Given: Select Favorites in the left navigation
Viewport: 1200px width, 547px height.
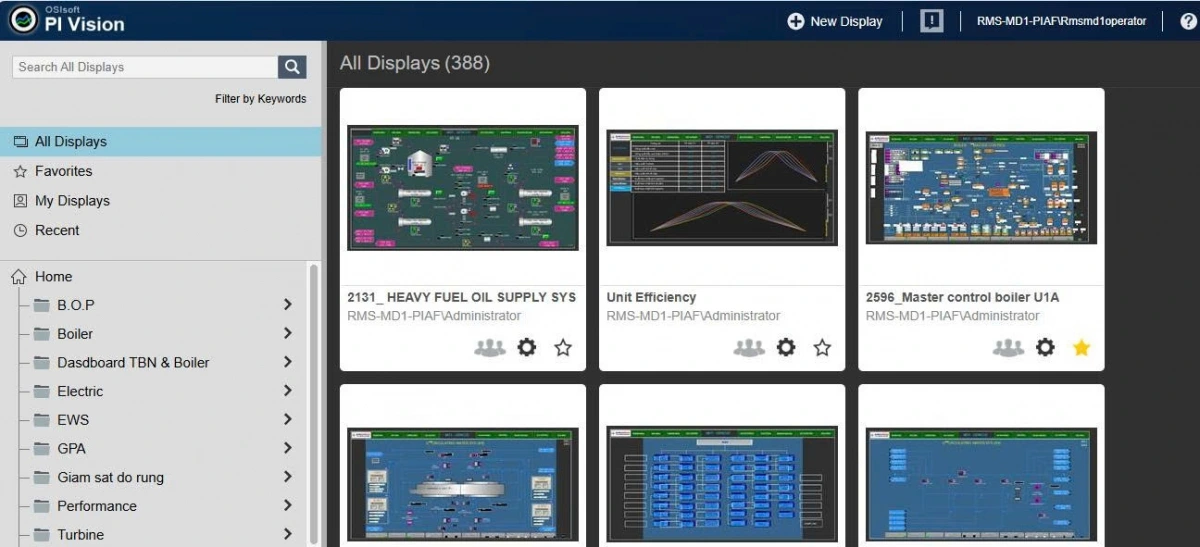Looking at the screenshot, I should [63, 171].
